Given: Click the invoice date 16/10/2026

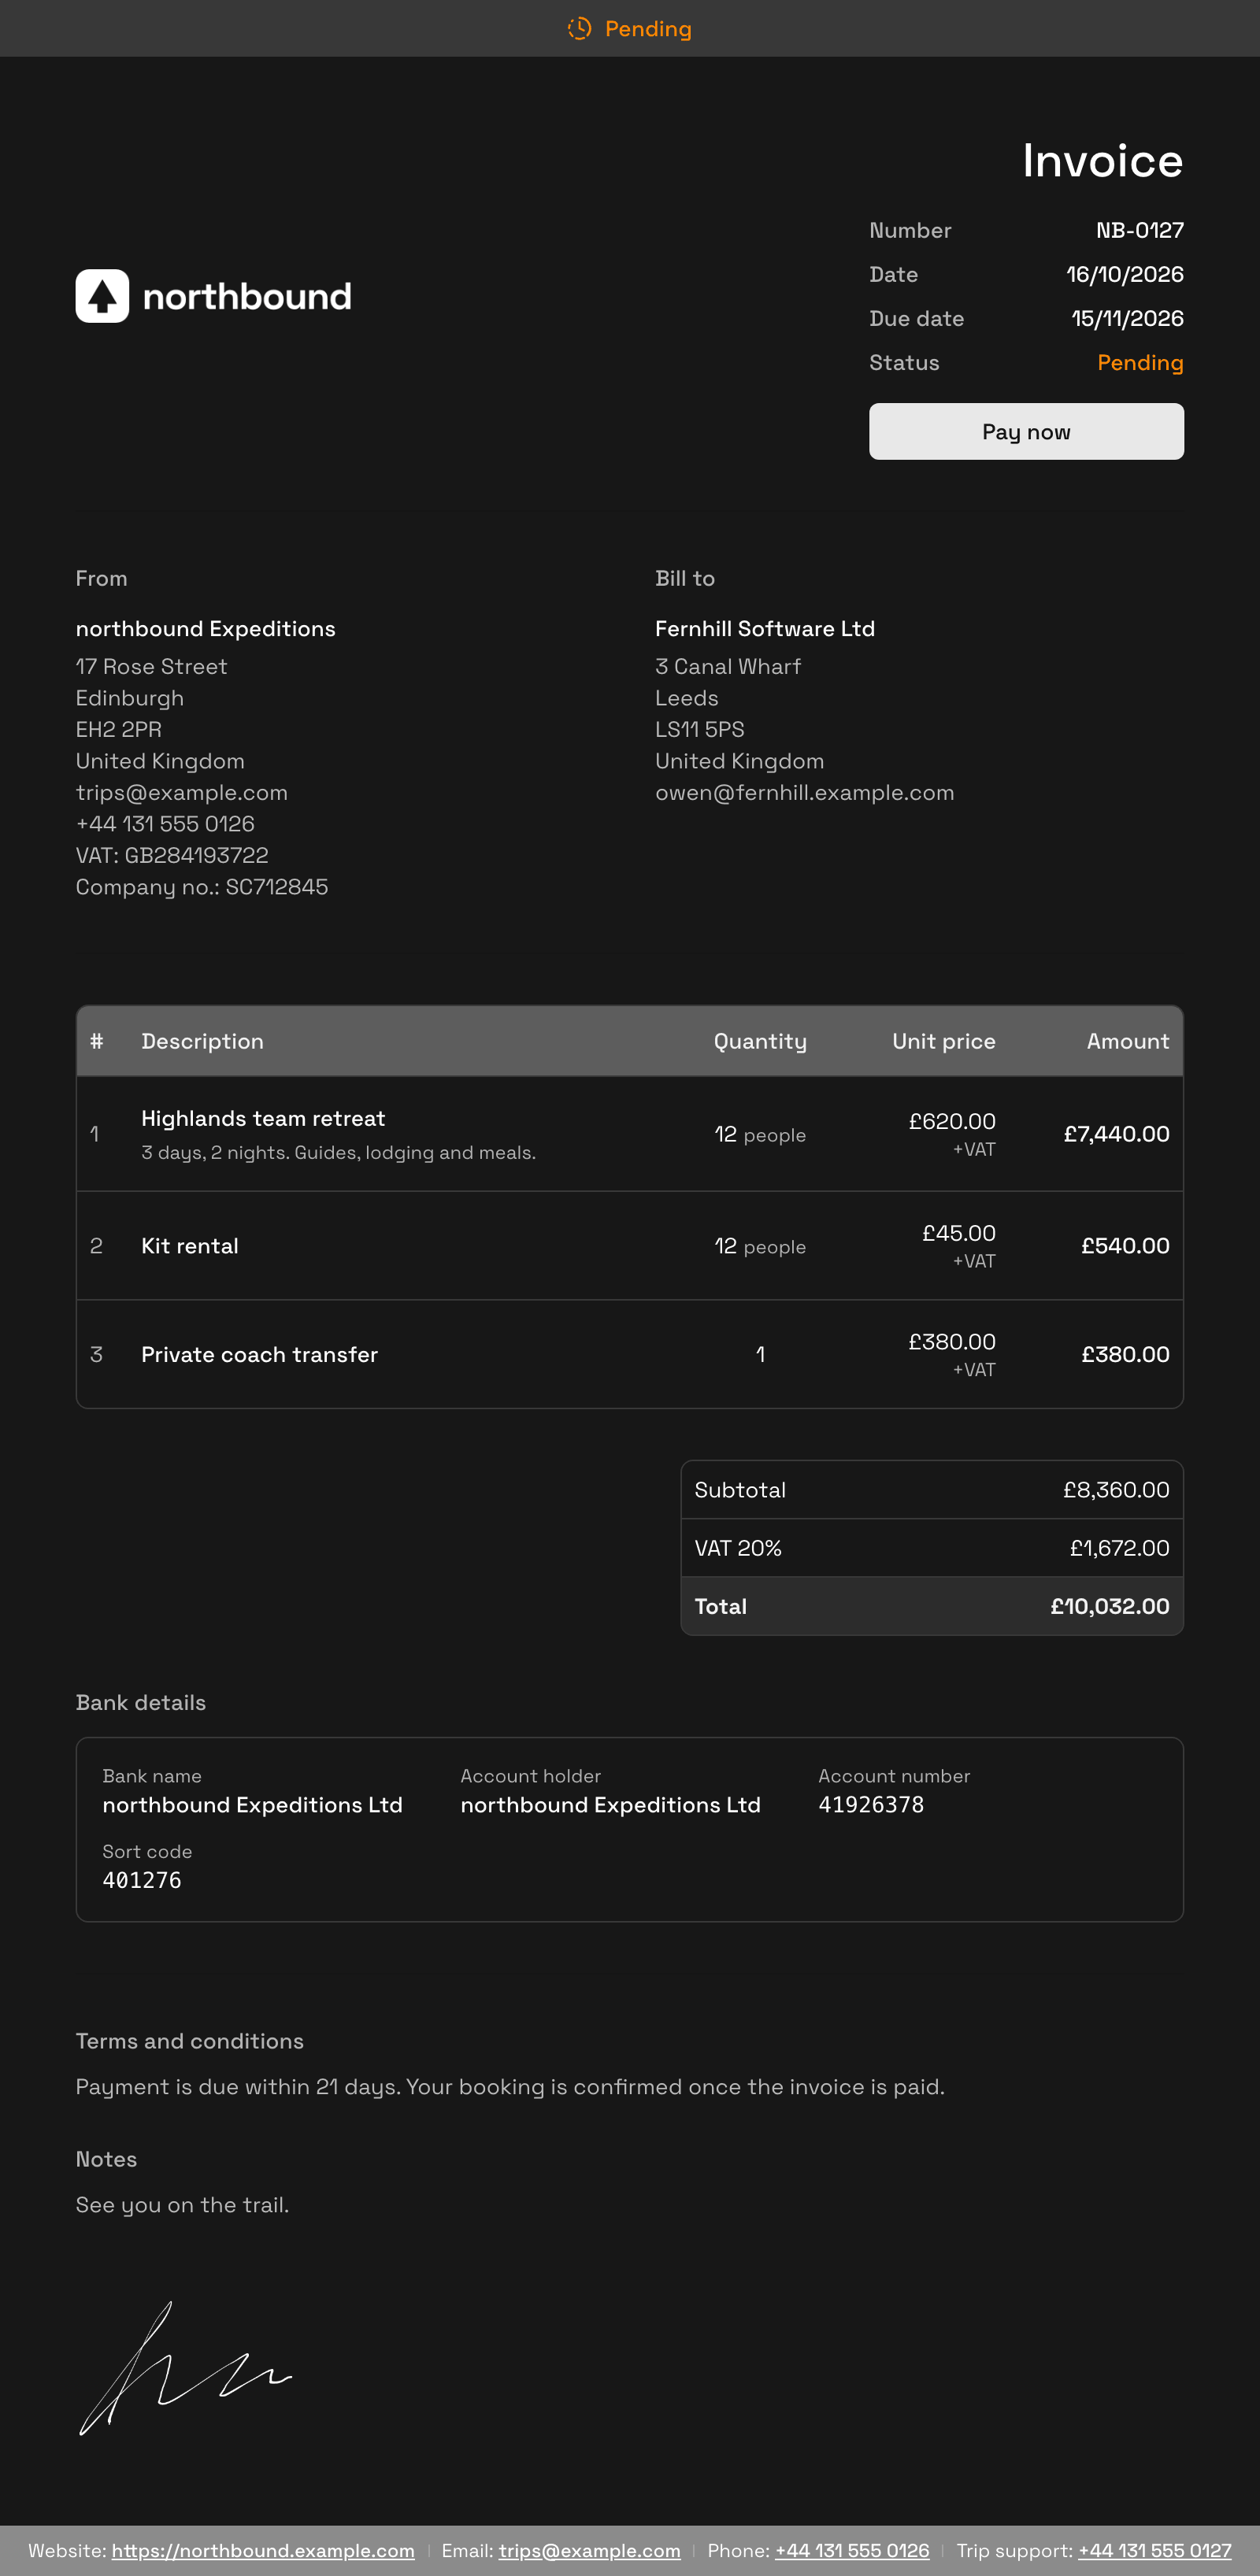Looking at the screenshot, I should [x=1125, y=274].
